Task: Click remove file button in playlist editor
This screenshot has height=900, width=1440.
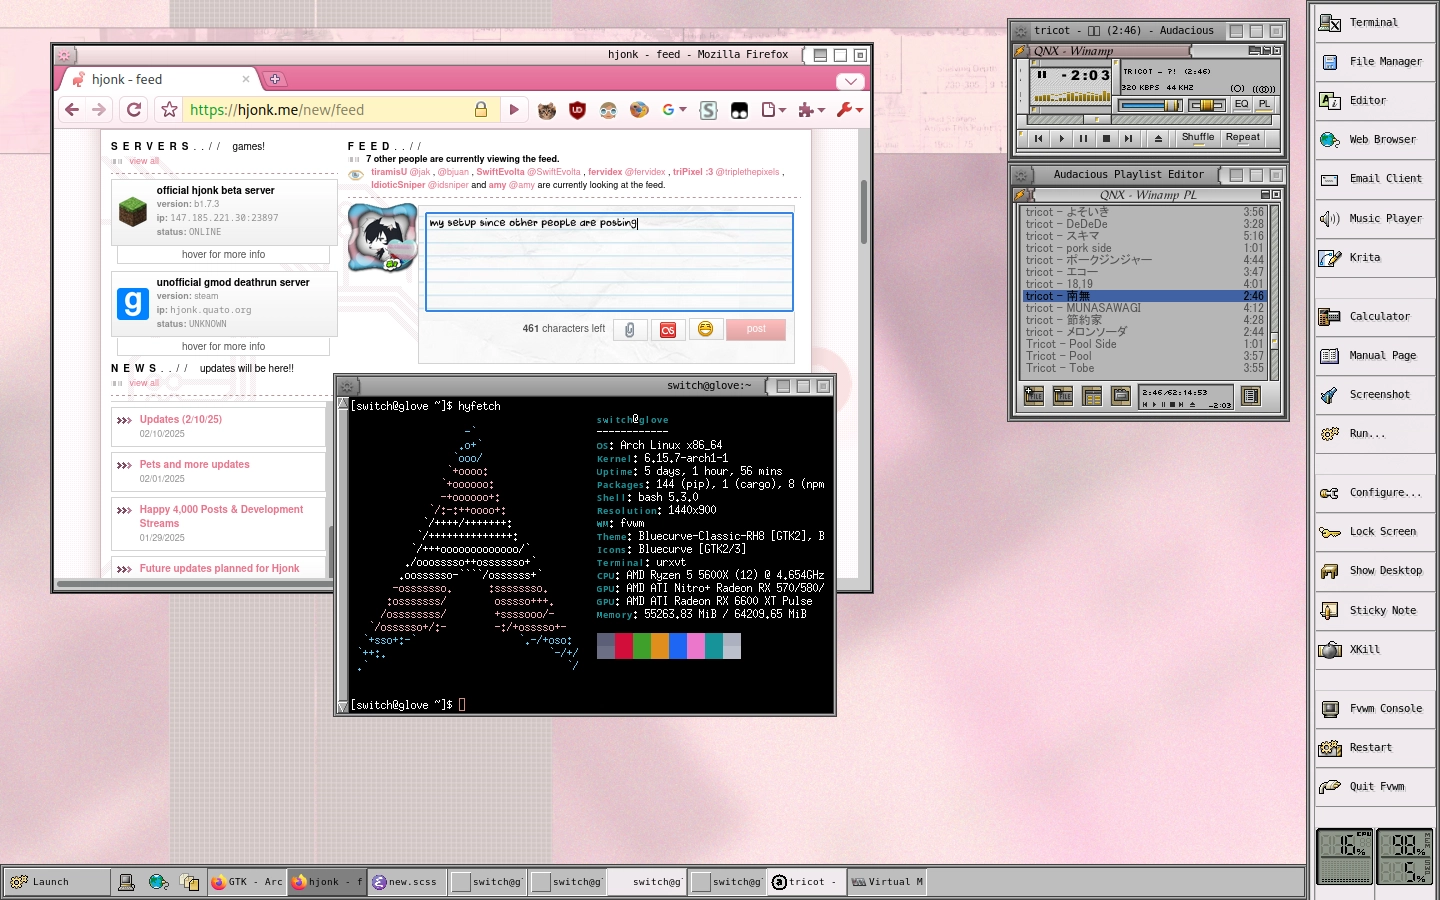Action: (x=1063, y=396)
